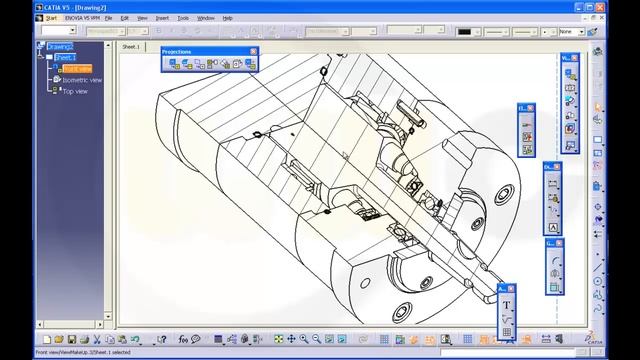
Task: Click the Line tool in right sidebar
Action: click(x=598, y=268)
